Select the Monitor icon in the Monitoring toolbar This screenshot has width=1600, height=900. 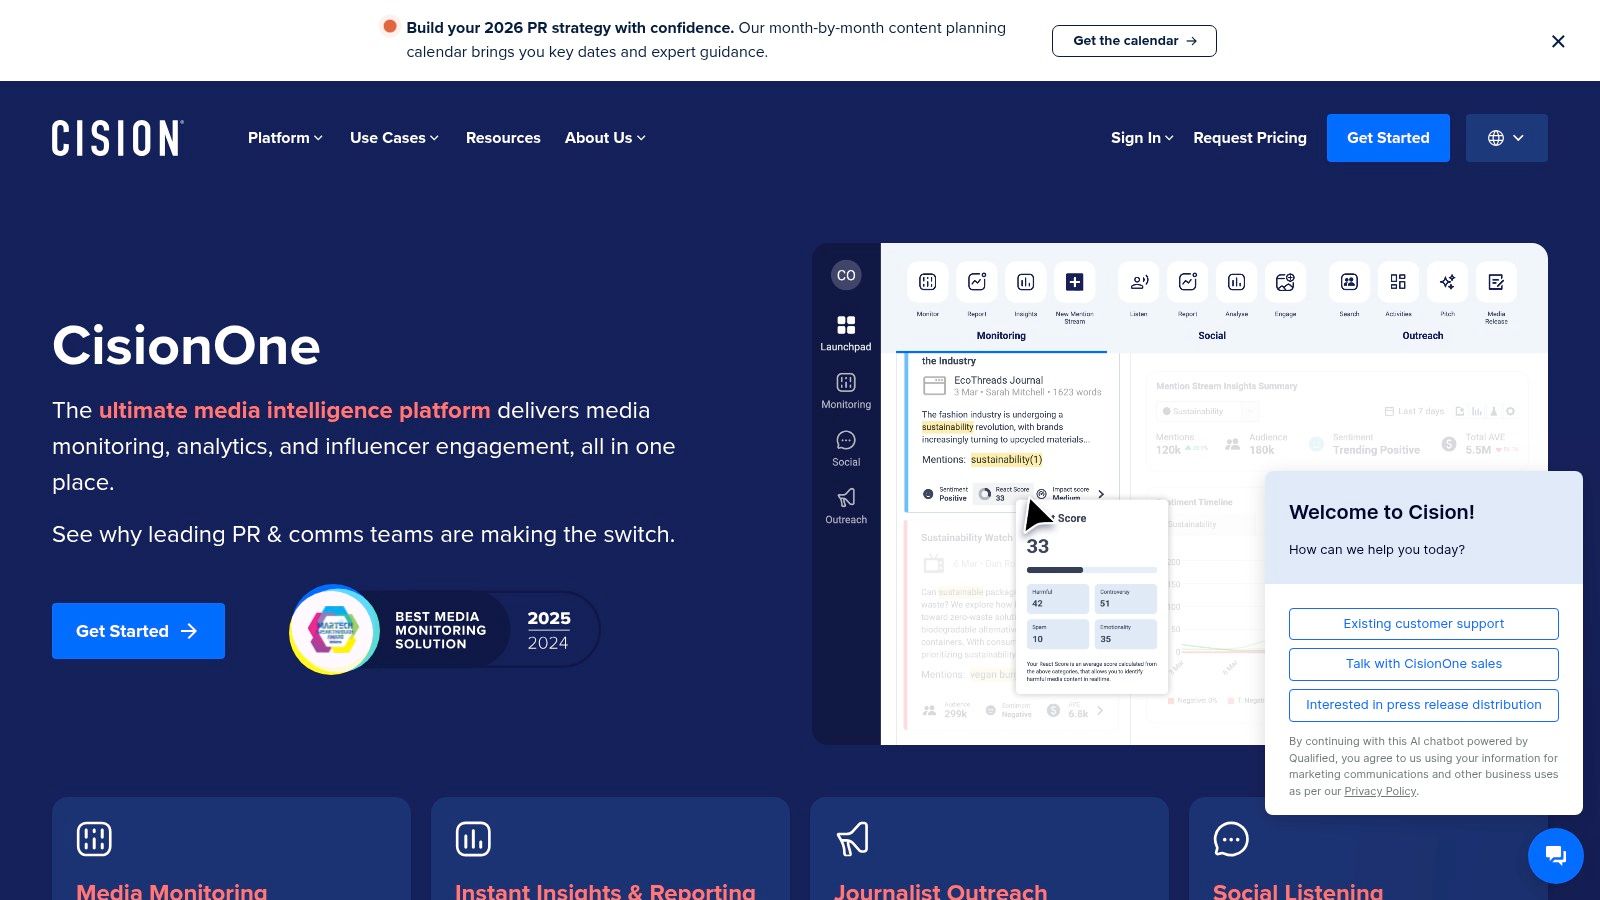tap(927, 282)
